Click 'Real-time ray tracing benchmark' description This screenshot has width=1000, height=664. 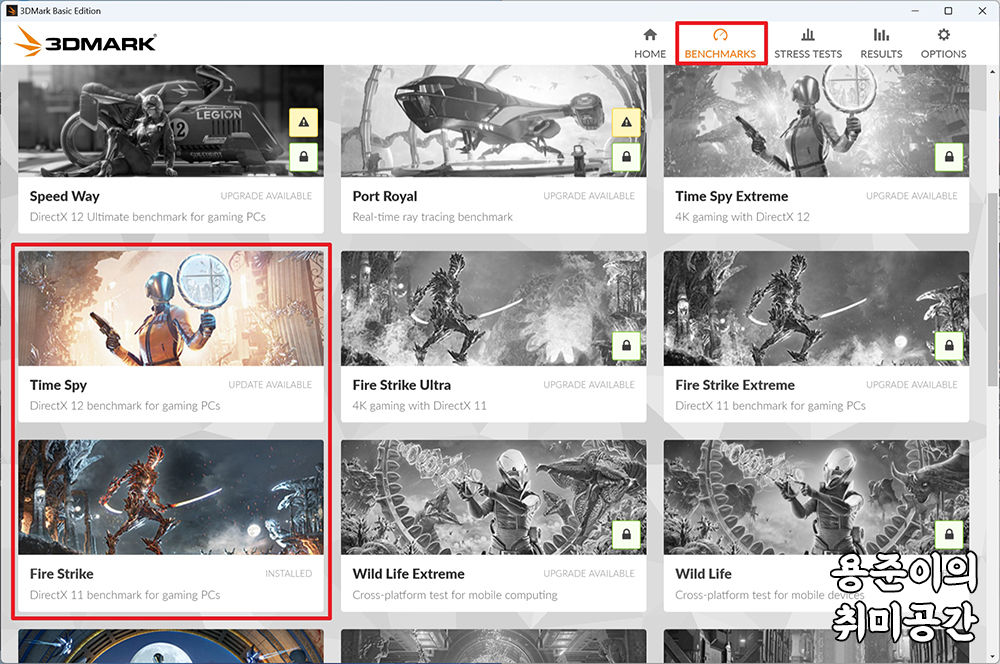[432, 217]
